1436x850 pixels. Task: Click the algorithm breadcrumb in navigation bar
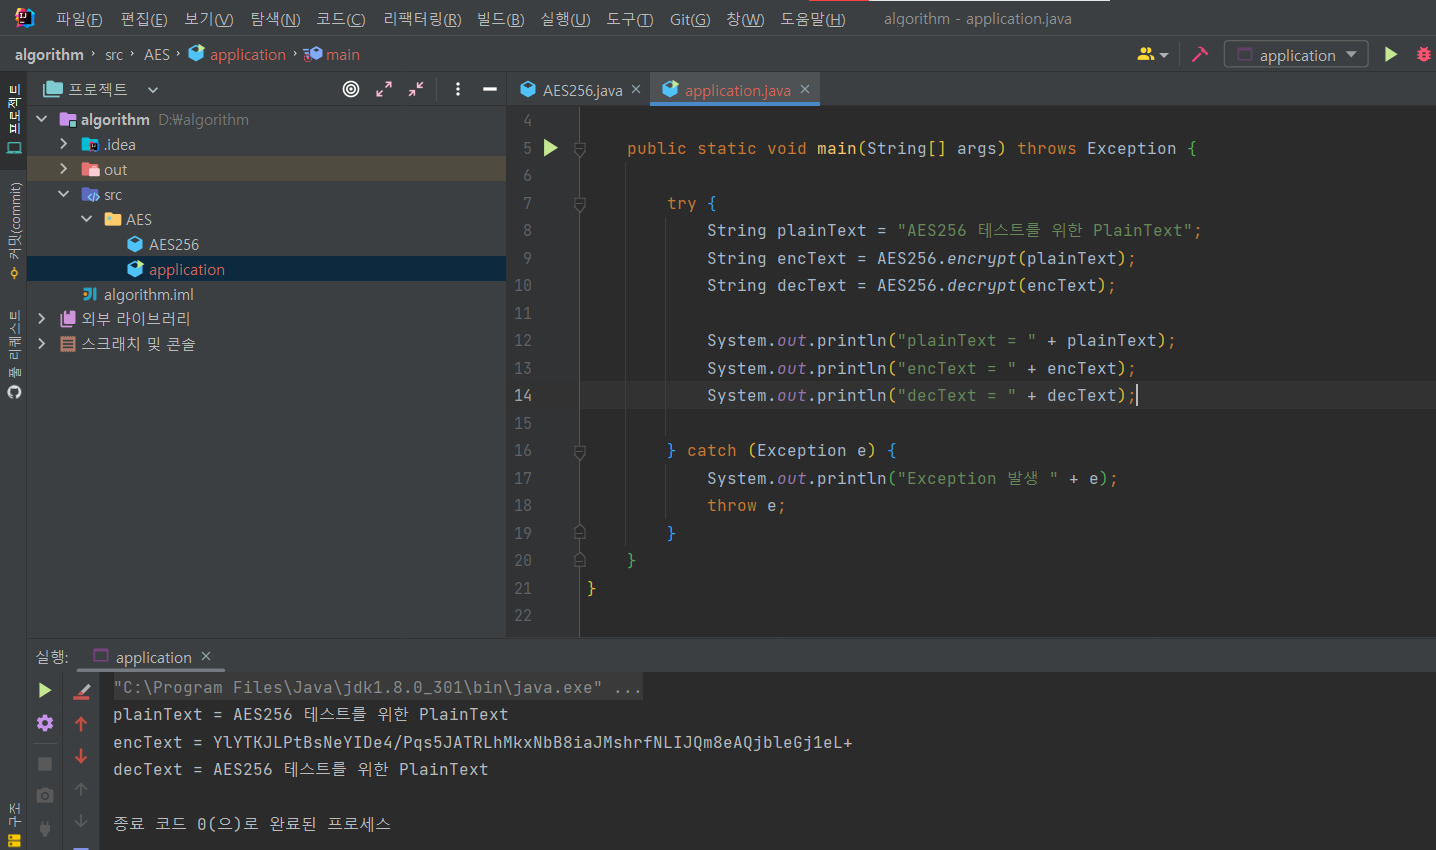click(x=49, y=54)
